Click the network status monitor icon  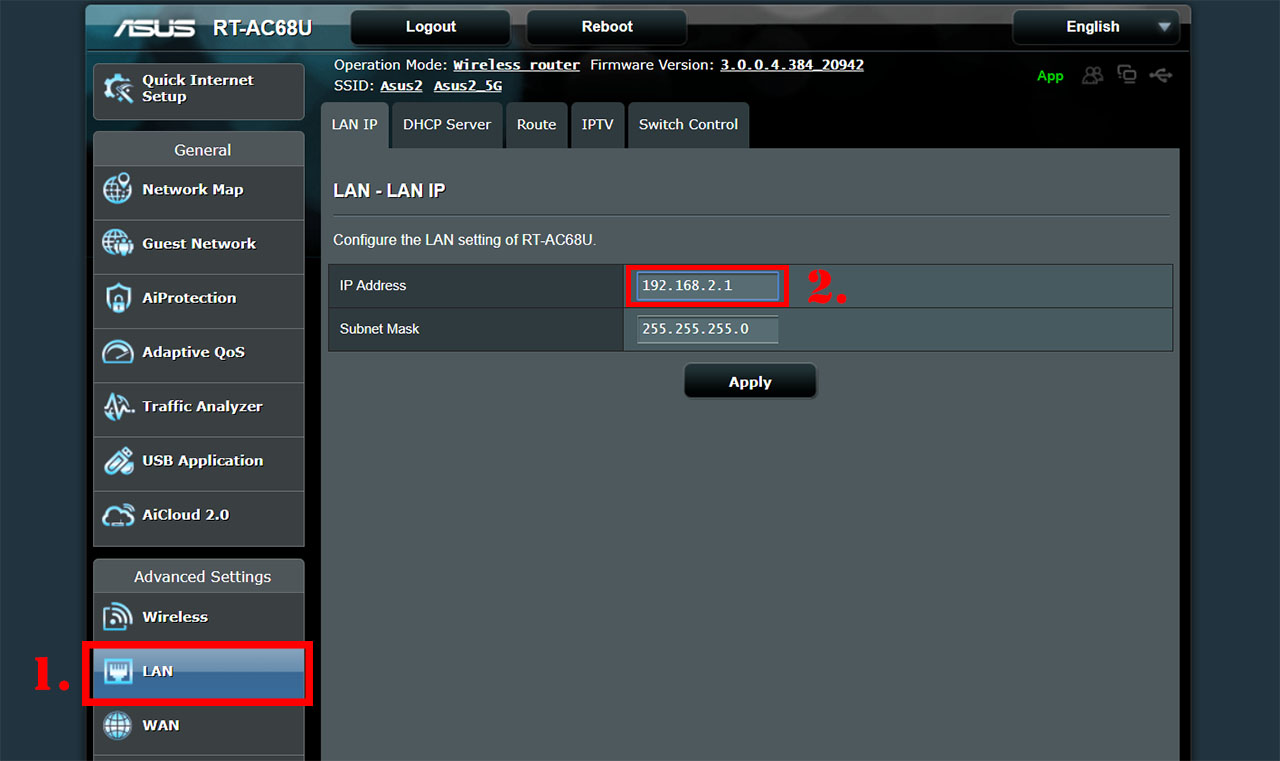1127,75
